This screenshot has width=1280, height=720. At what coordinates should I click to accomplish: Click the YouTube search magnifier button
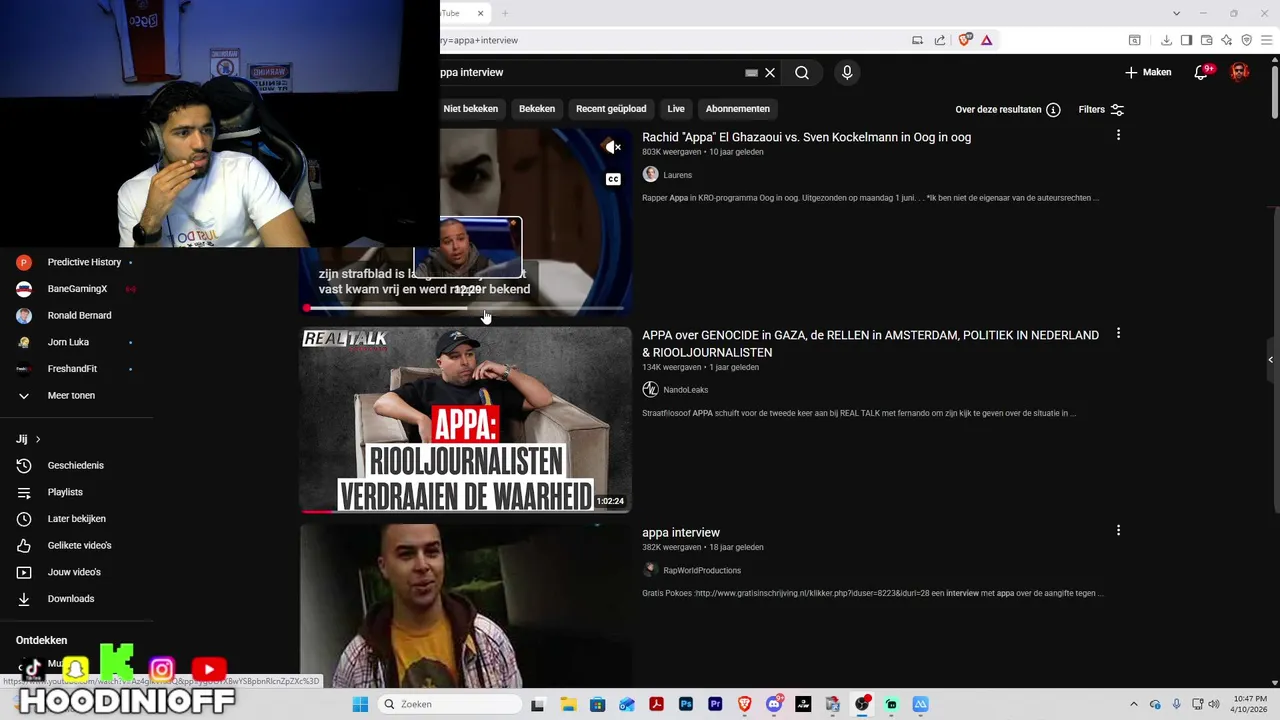click(802, 72)
